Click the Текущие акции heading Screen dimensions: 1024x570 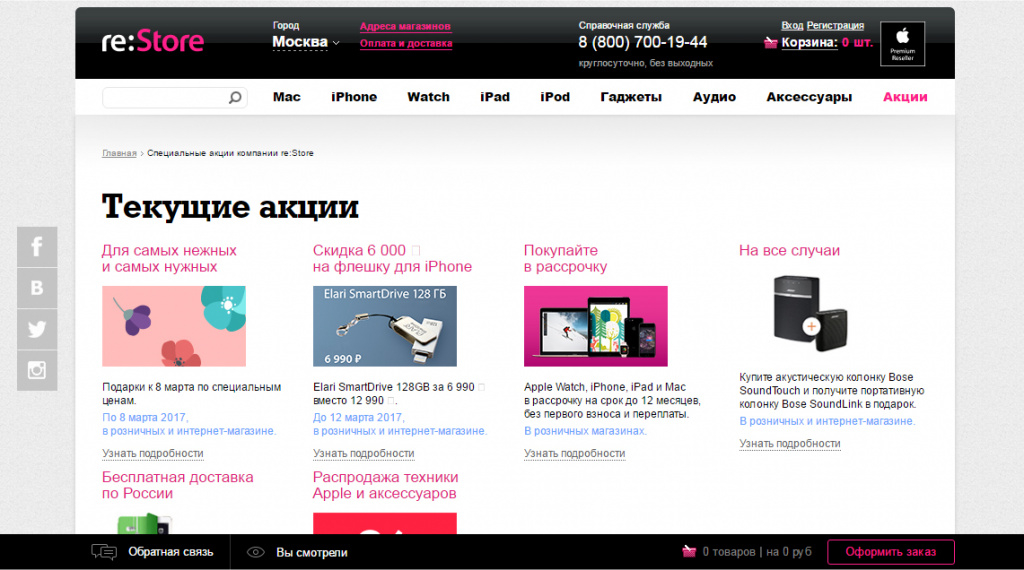pyautogui.click(x=230, y=207)
